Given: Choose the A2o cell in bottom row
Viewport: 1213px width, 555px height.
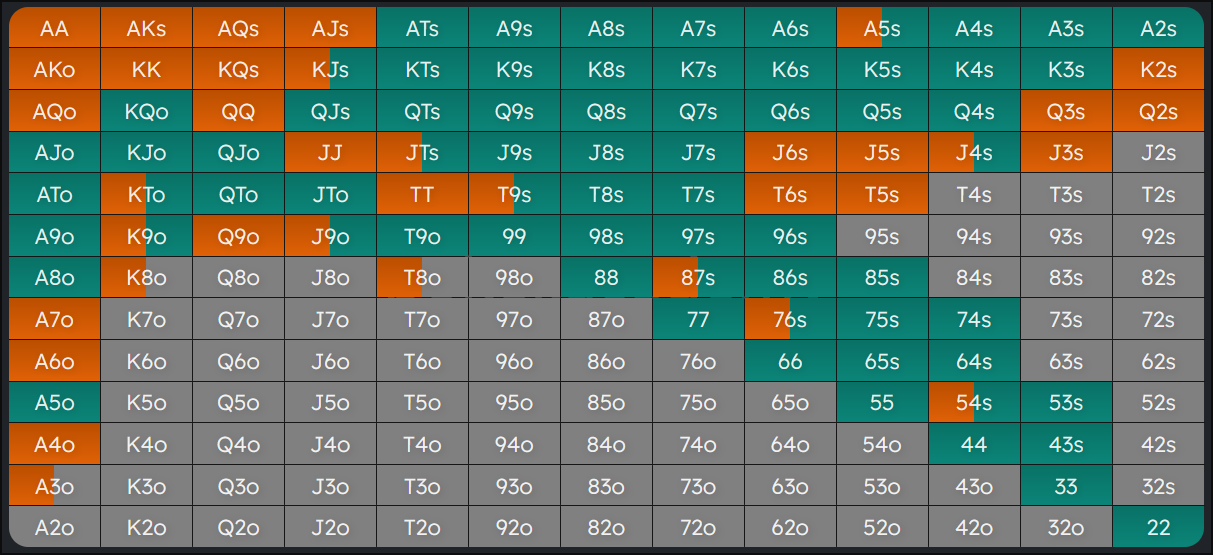Looking at the screenshot, I should (x=55, y=527).
